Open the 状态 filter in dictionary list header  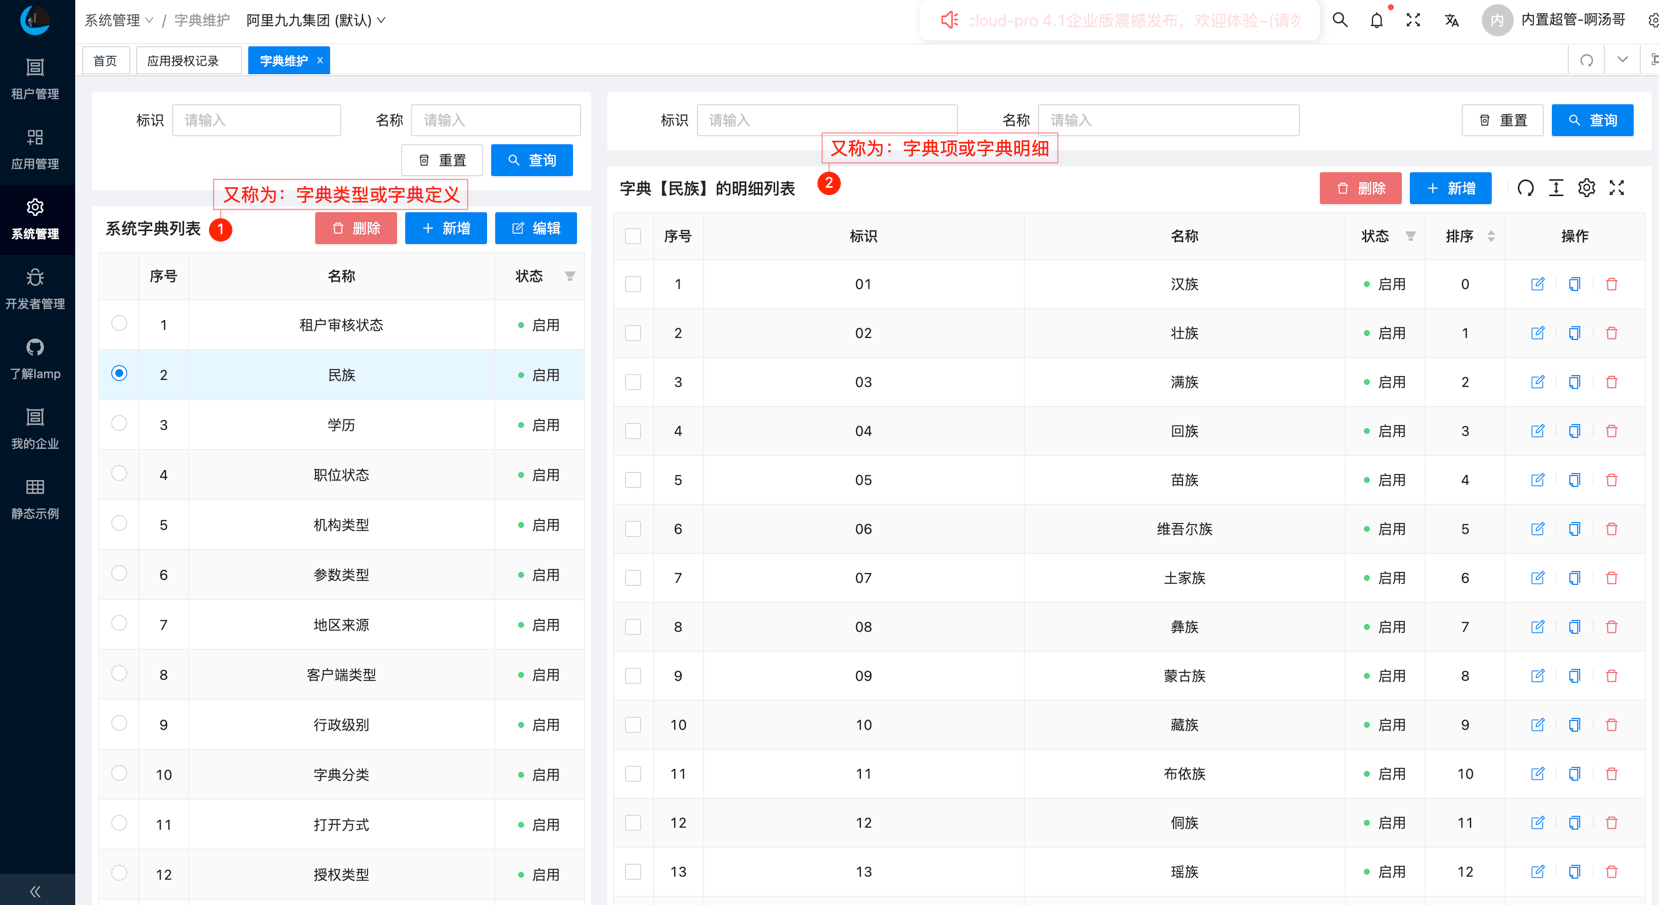click(570, 276)
